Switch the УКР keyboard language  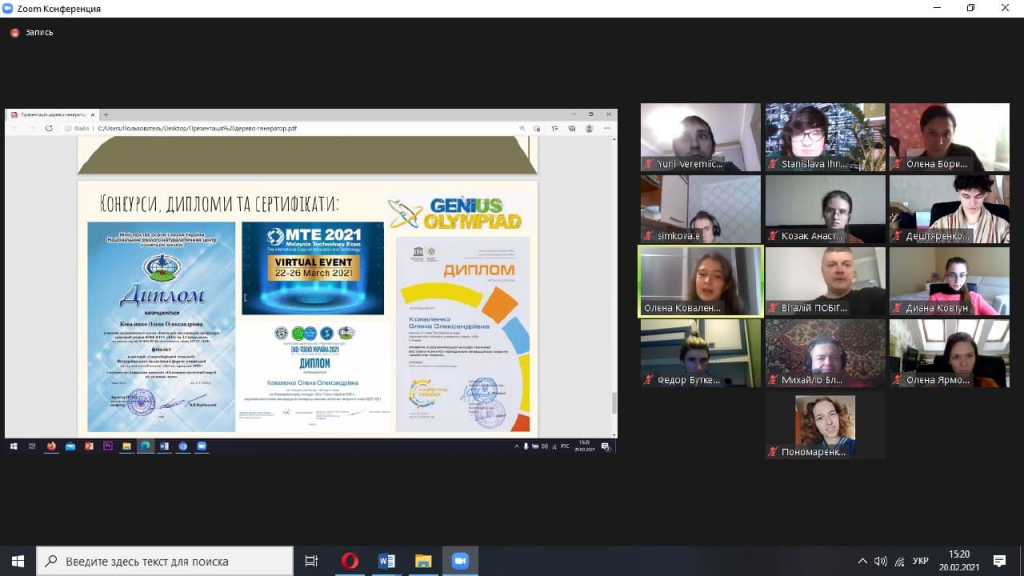[921, 561]
